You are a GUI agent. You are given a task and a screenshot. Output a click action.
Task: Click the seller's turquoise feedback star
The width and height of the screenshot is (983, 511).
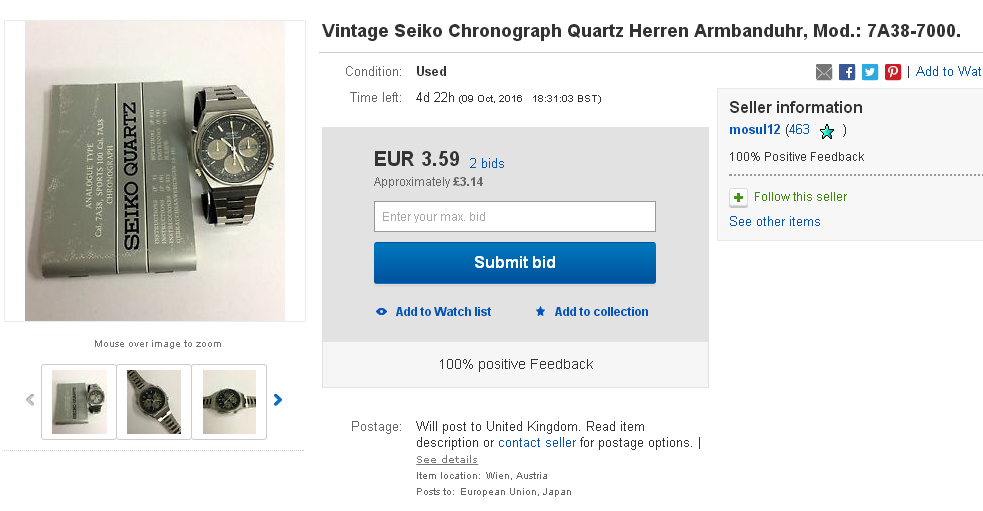click(827, 131)
